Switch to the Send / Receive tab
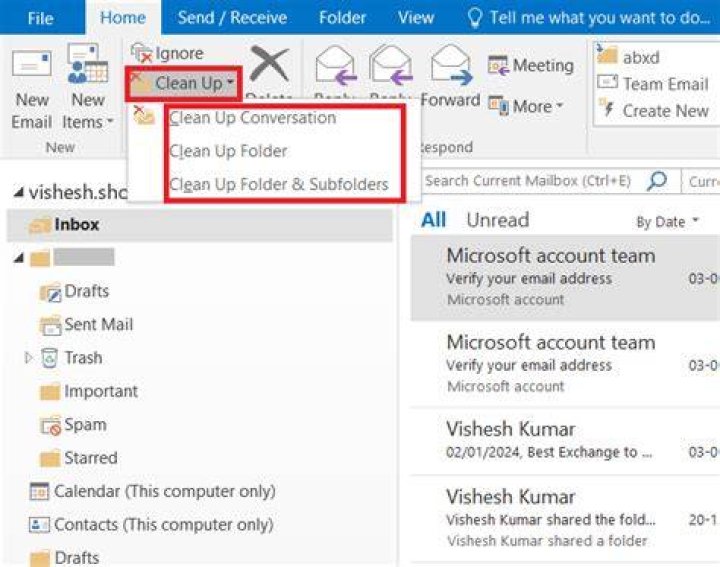 232,17
